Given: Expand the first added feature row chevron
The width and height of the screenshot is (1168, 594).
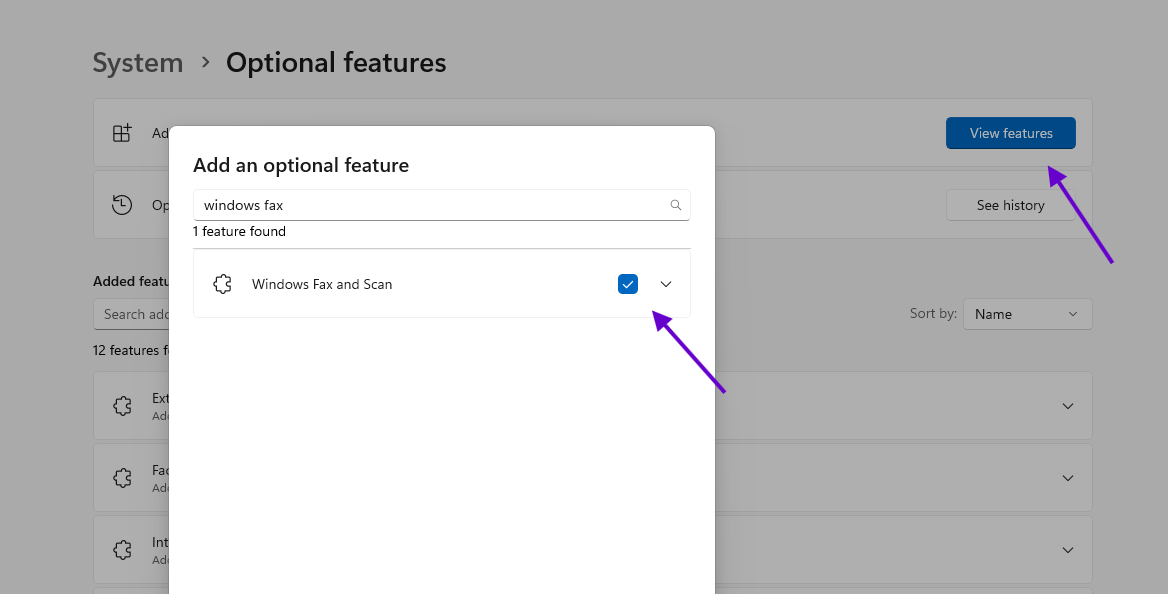Looking at the screenshot, I should coord(1068,406).
